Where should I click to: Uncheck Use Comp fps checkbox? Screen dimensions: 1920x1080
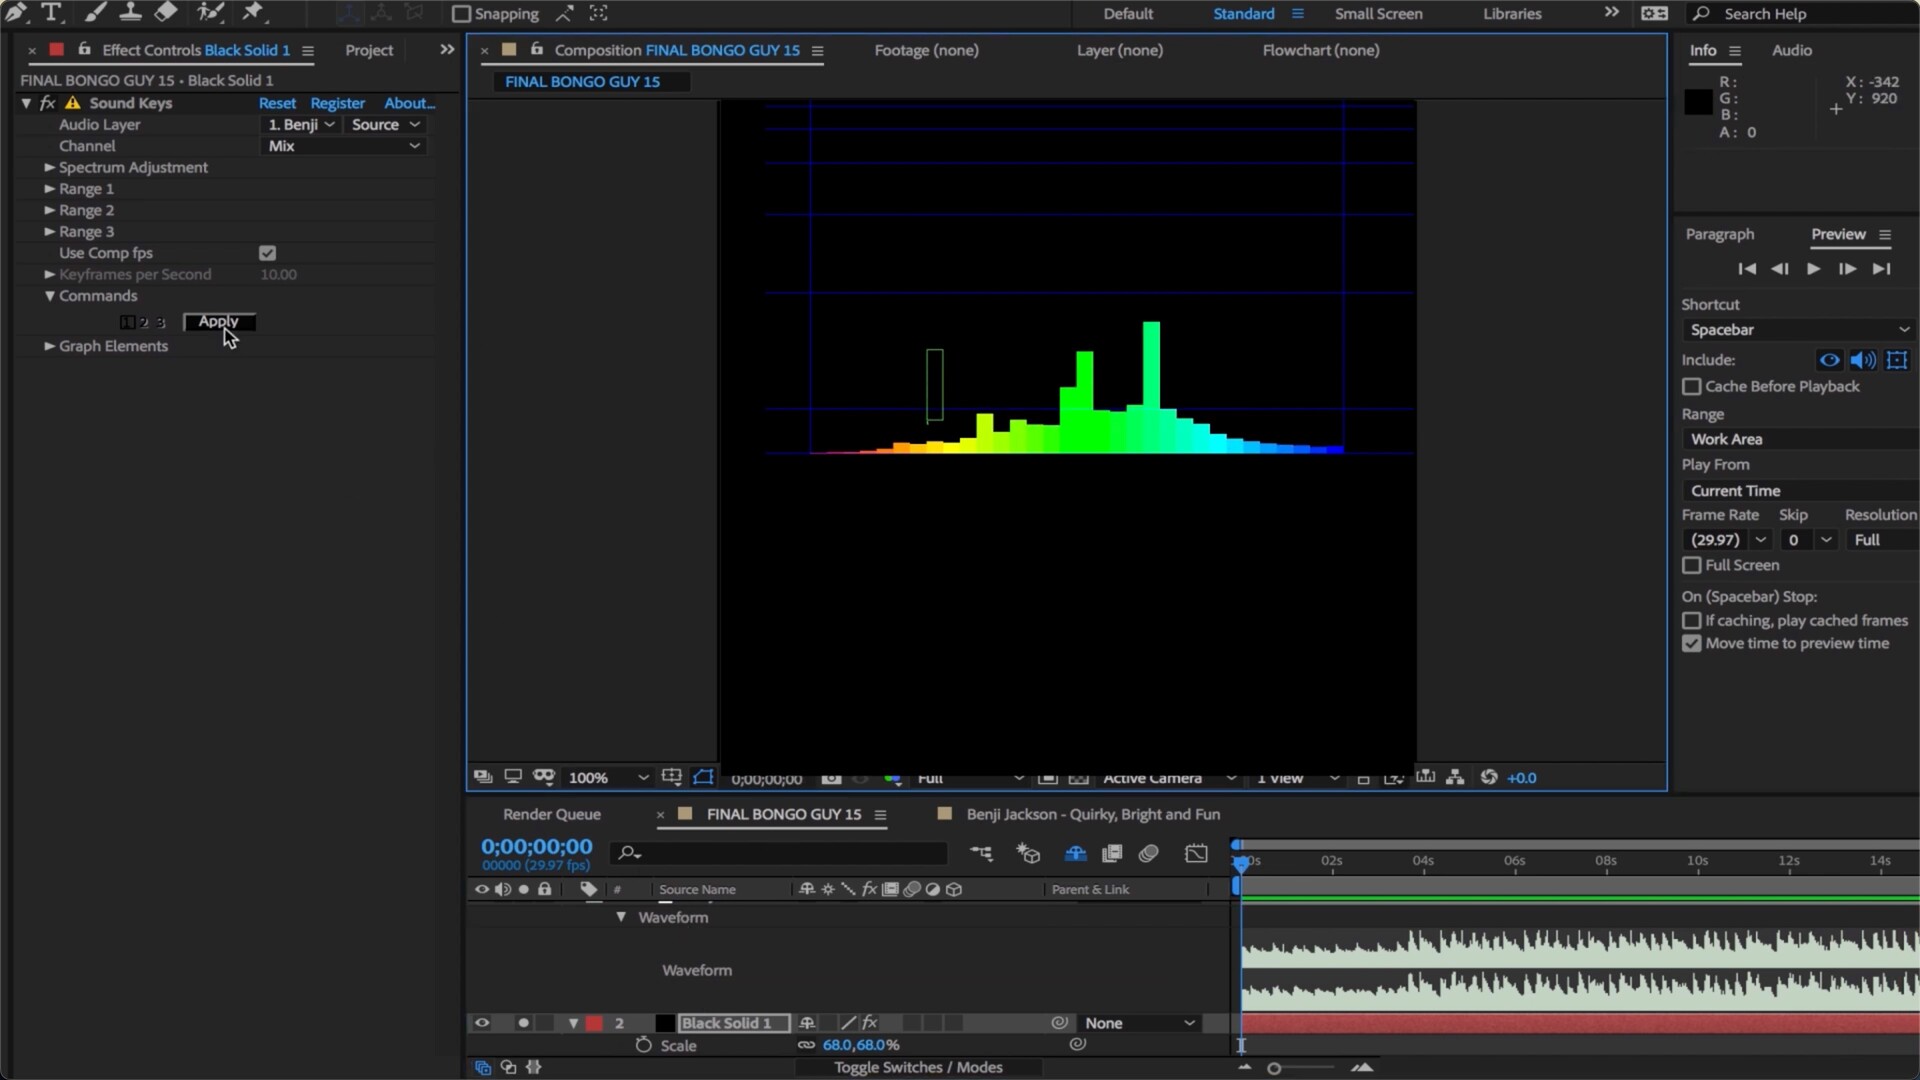[267, 253]
